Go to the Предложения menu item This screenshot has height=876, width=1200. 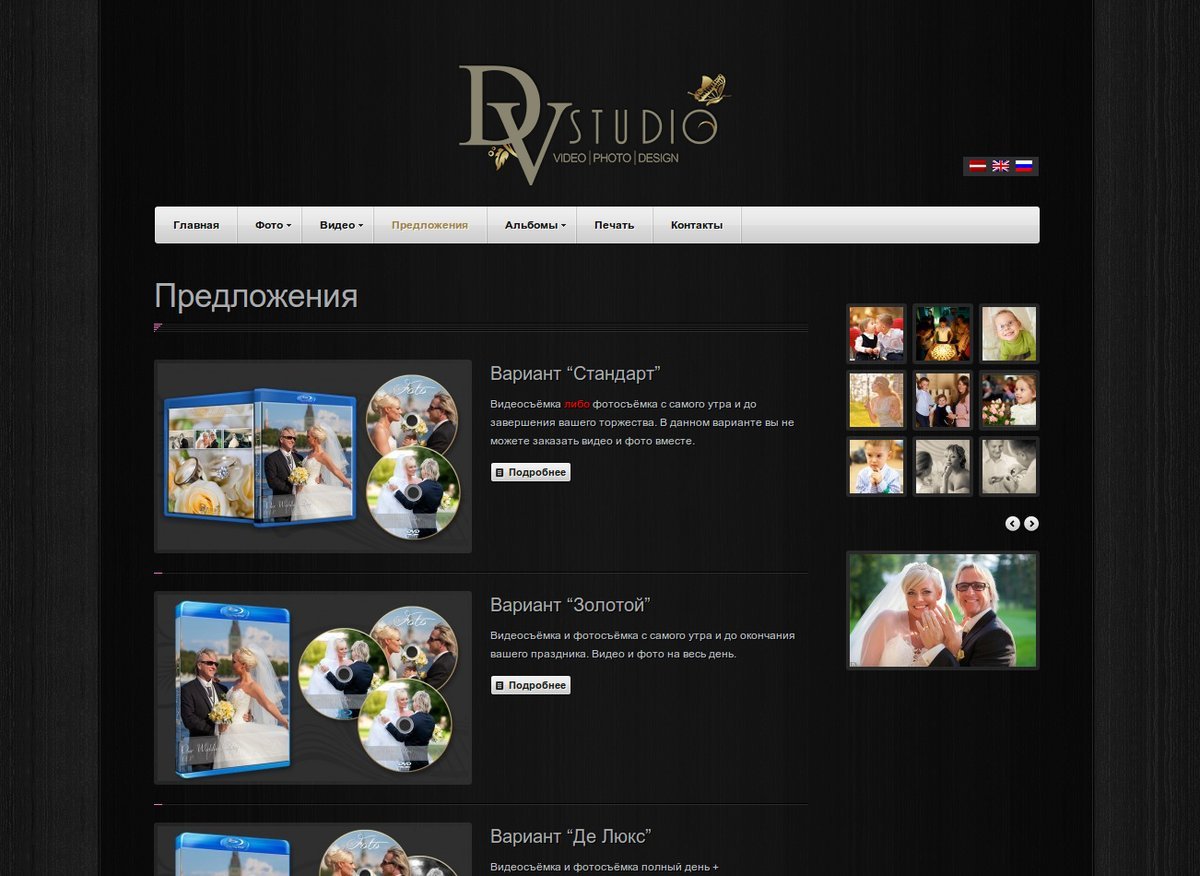[x=430, y=225]
